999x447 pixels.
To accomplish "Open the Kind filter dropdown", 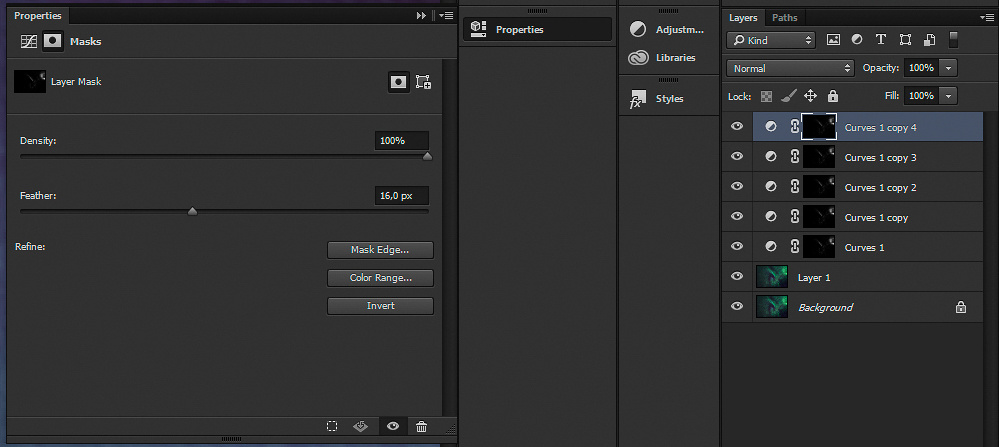I will 771,40.
